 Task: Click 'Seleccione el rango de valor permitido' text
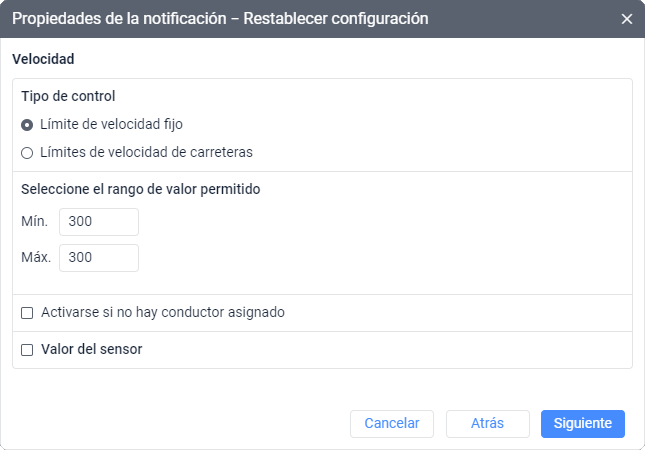[x=141, y=188]
